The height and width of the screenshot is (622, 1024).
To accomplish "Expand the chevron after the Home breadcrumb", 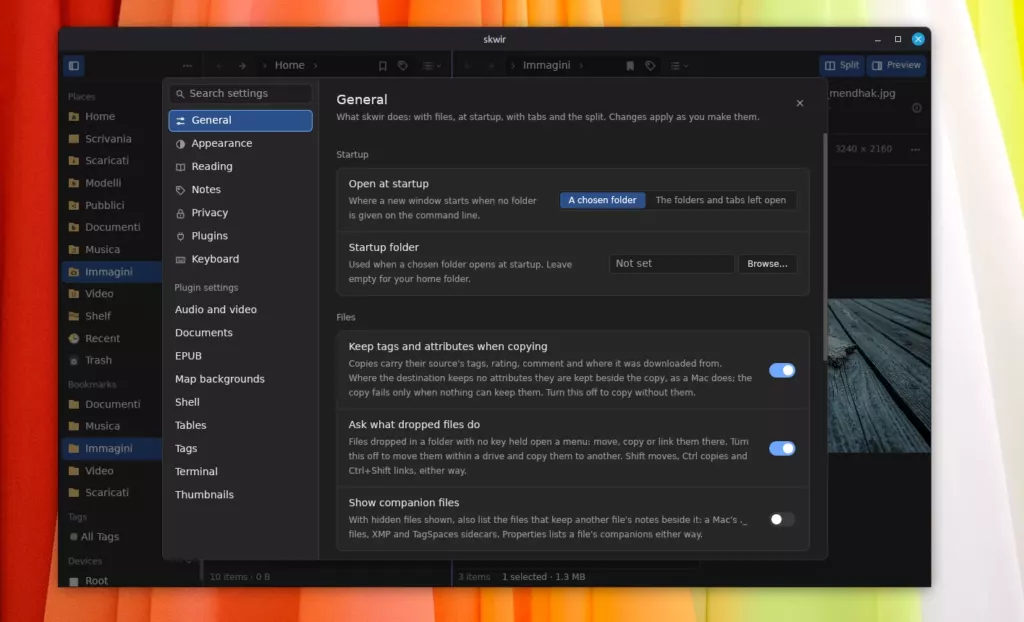I will click(x=315, y=65).
